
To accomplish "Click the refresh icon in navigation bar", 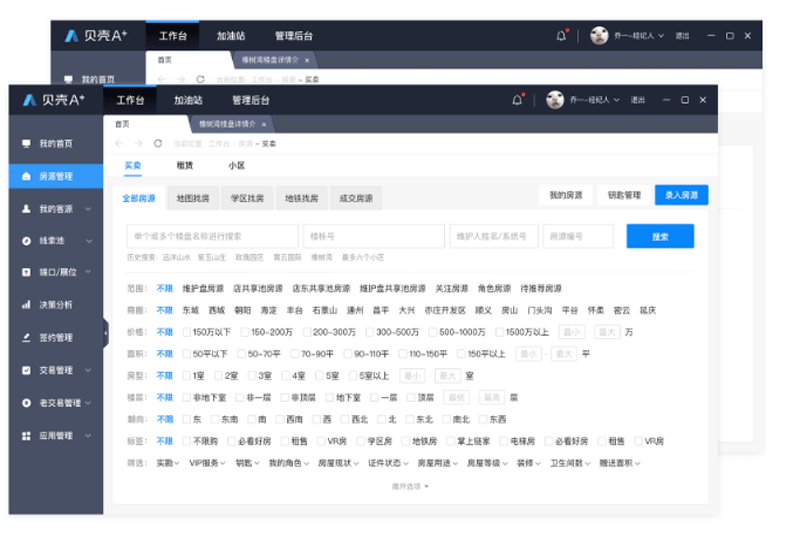I will click(x=158, y=143).
